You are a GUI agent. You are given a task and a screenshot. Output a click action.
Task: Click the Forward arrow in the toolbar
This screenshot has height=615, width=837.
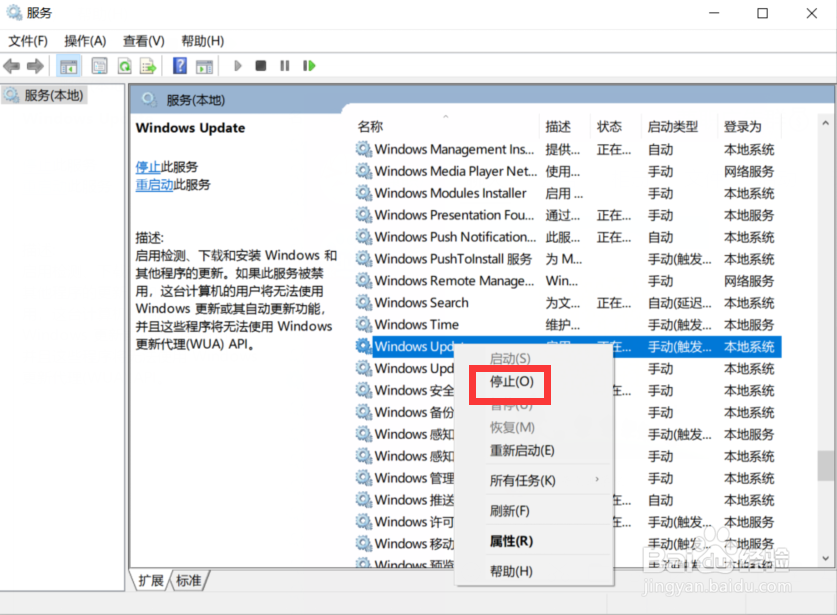coord(35,66)
